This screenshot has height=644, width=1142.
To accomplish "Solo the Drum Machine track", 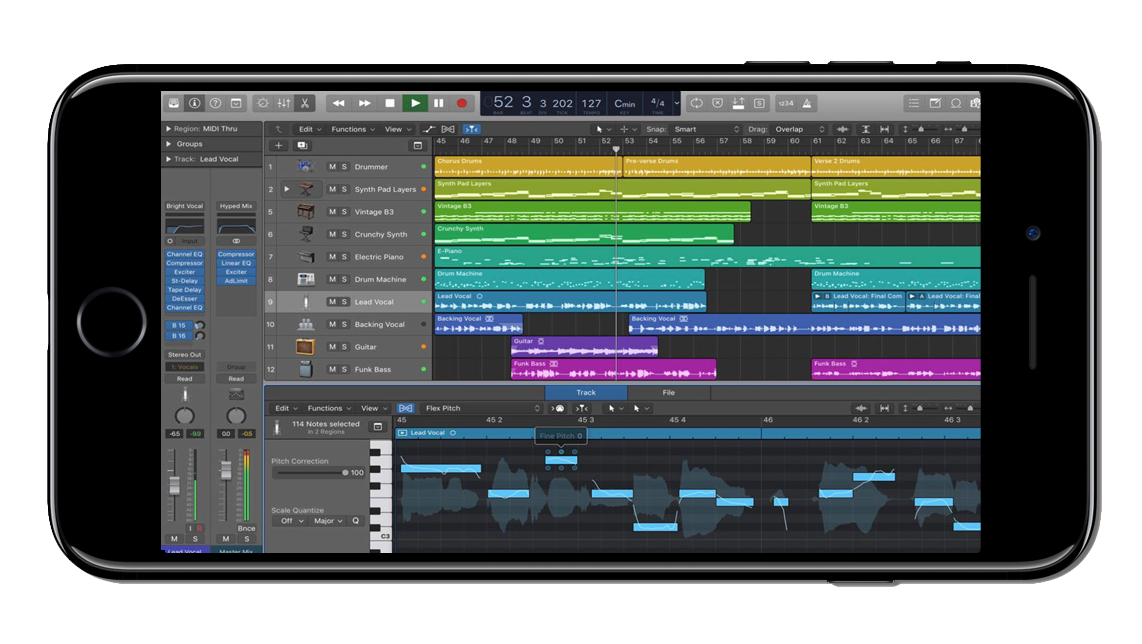I will click(x=344, y=280).
